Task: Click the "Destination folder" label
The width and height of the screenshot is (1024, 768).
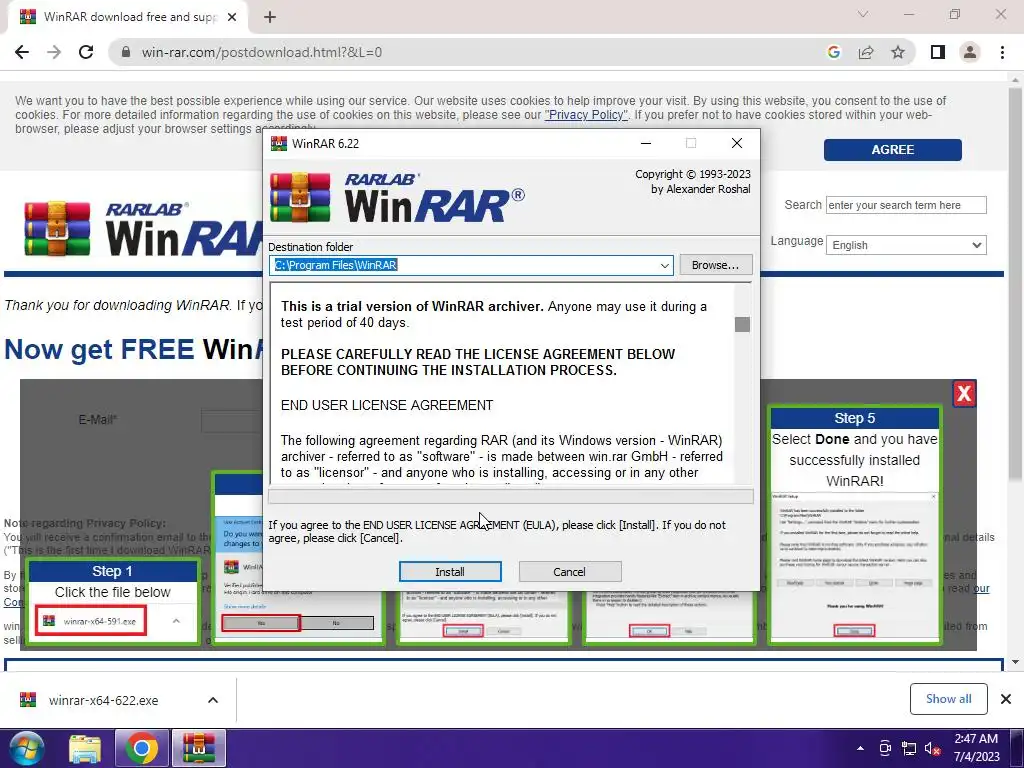Action: point(310,247)
